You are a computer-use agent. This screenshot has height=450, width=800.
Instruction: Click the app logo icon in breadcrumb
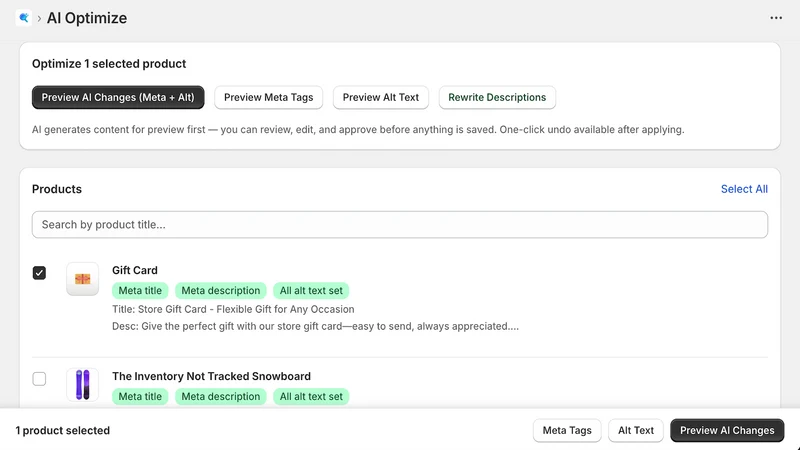pos(23,18)
